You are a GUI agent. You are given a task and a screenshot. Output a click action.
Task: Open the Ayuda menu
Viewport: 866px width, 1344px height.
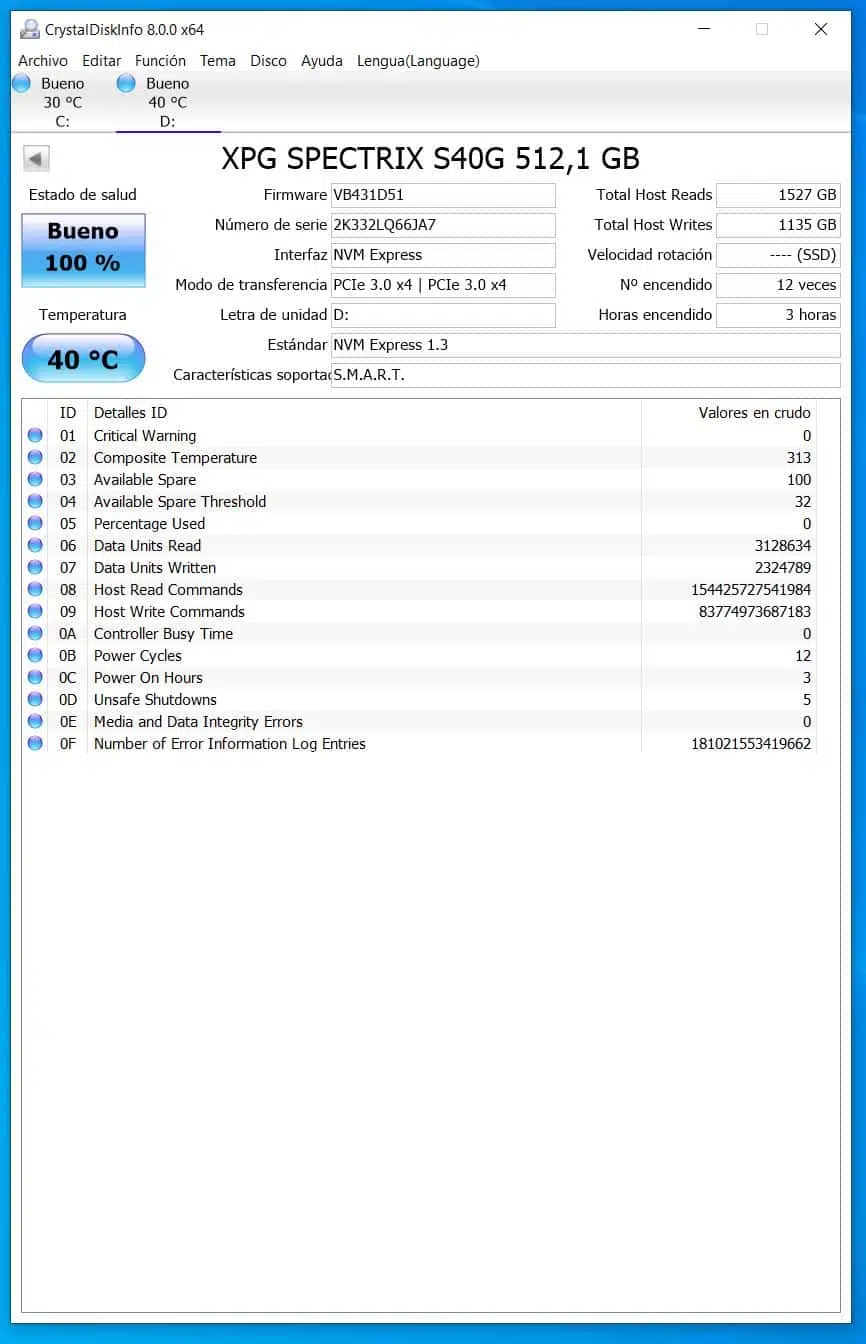(x=322, y=61)
